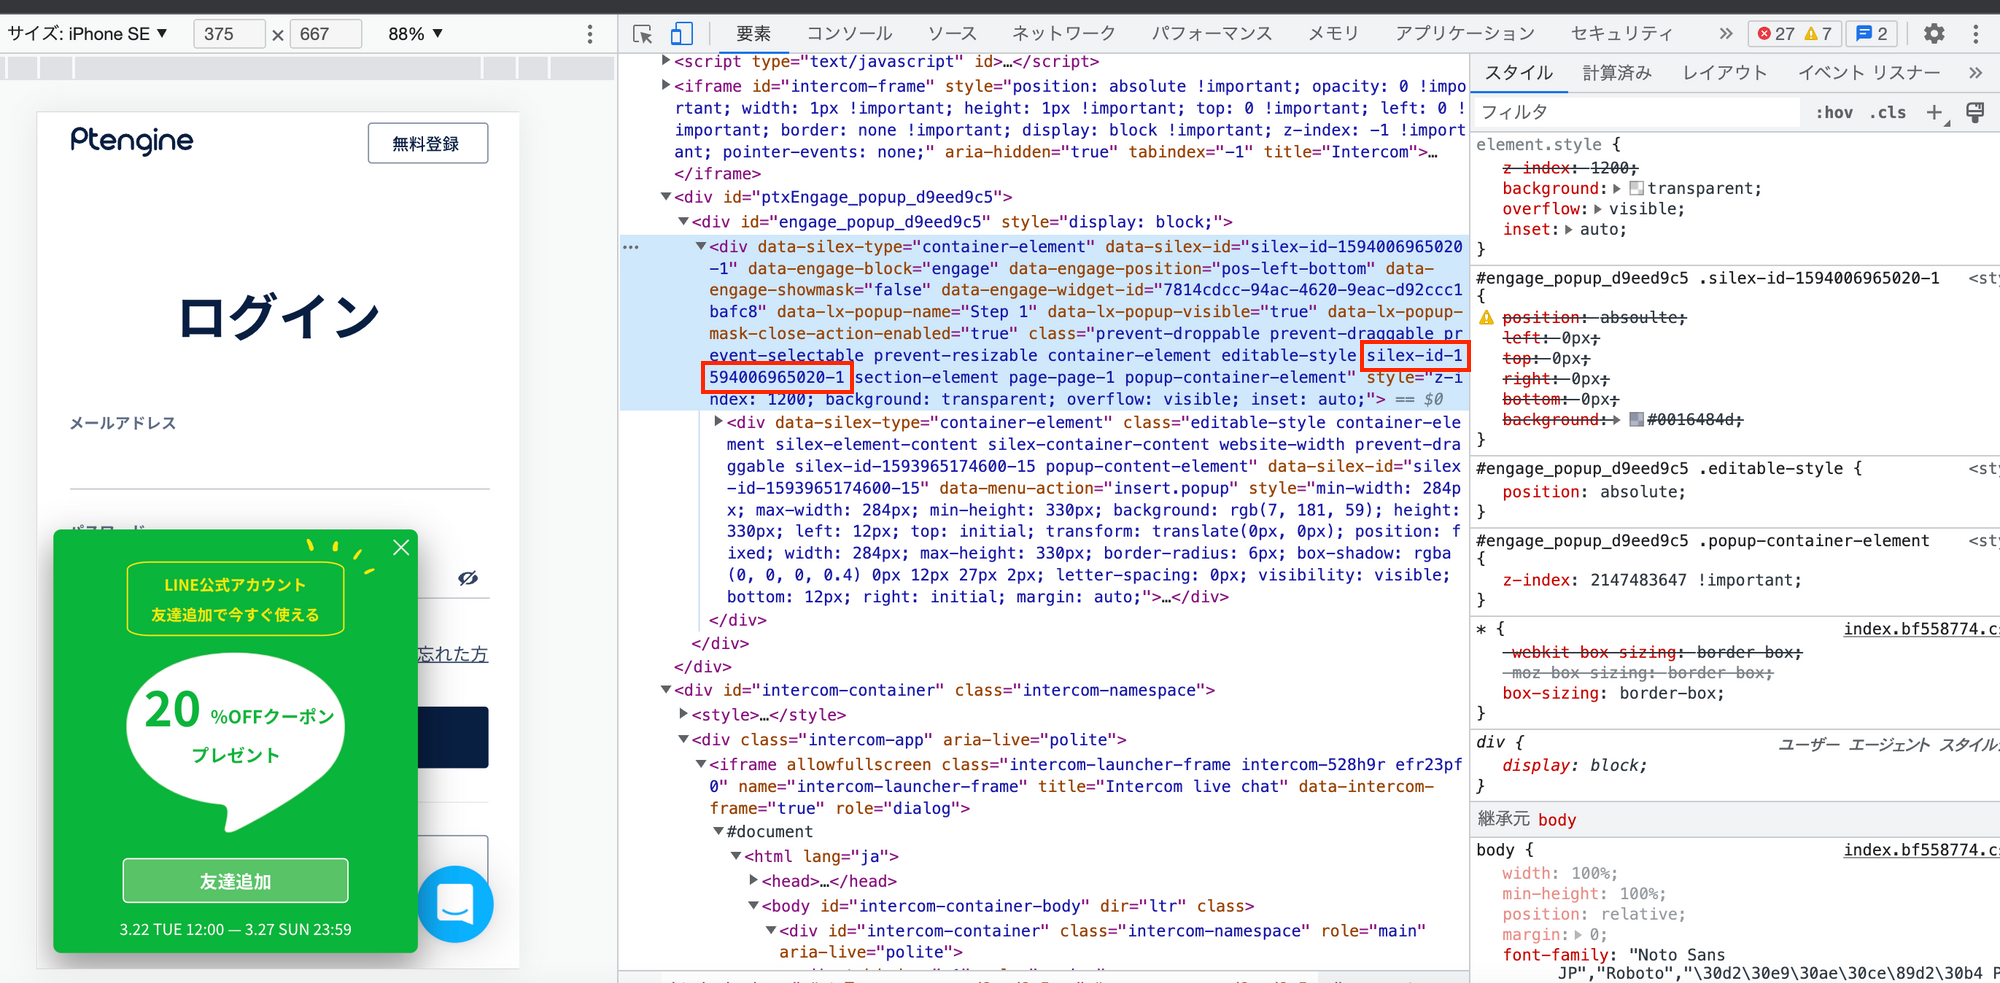This screenshot has height=983, width=2000.
Task: Expand the style element node
Action: (x=683, y=715)
